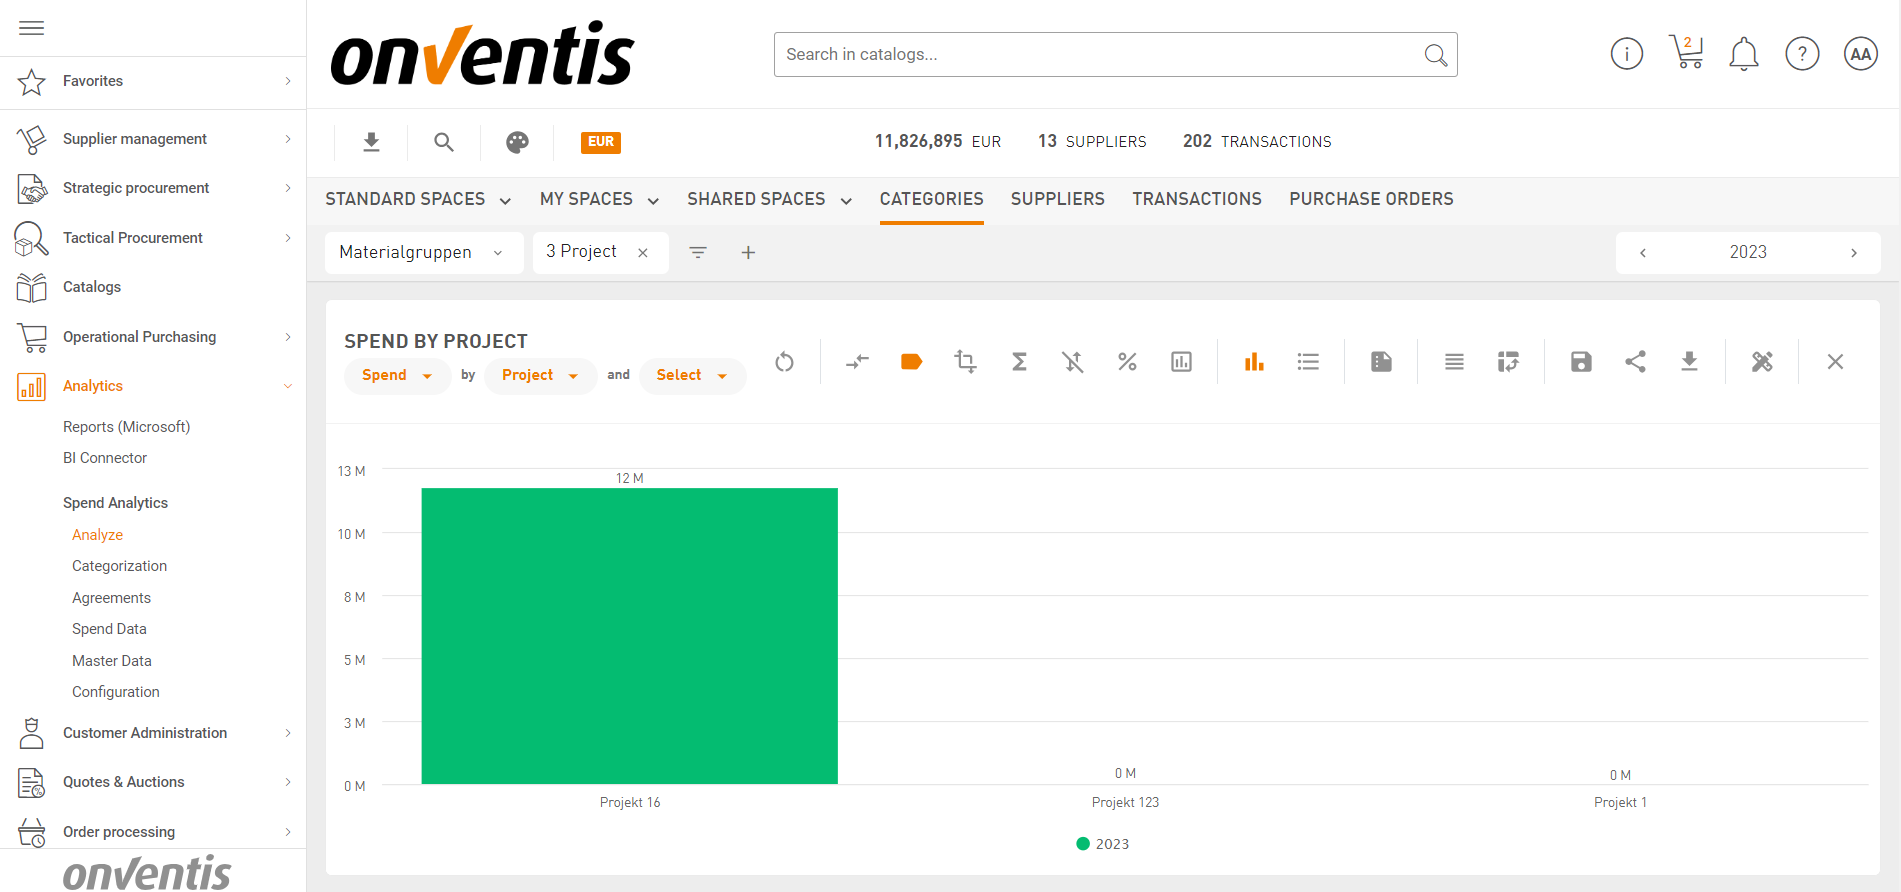Open the shopping cart icon
This screenshot has width=1901, height=892.
[x=1686, y=53]
